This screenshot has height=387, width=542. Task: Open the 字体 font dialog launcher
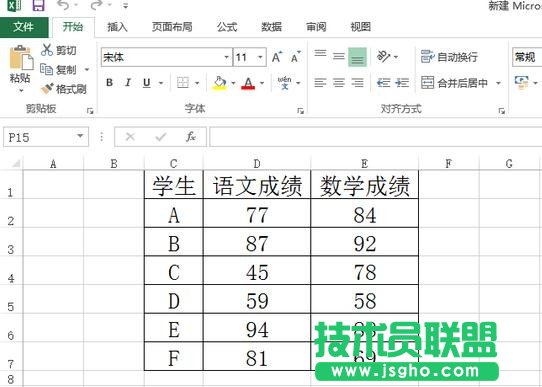[300, 111]
